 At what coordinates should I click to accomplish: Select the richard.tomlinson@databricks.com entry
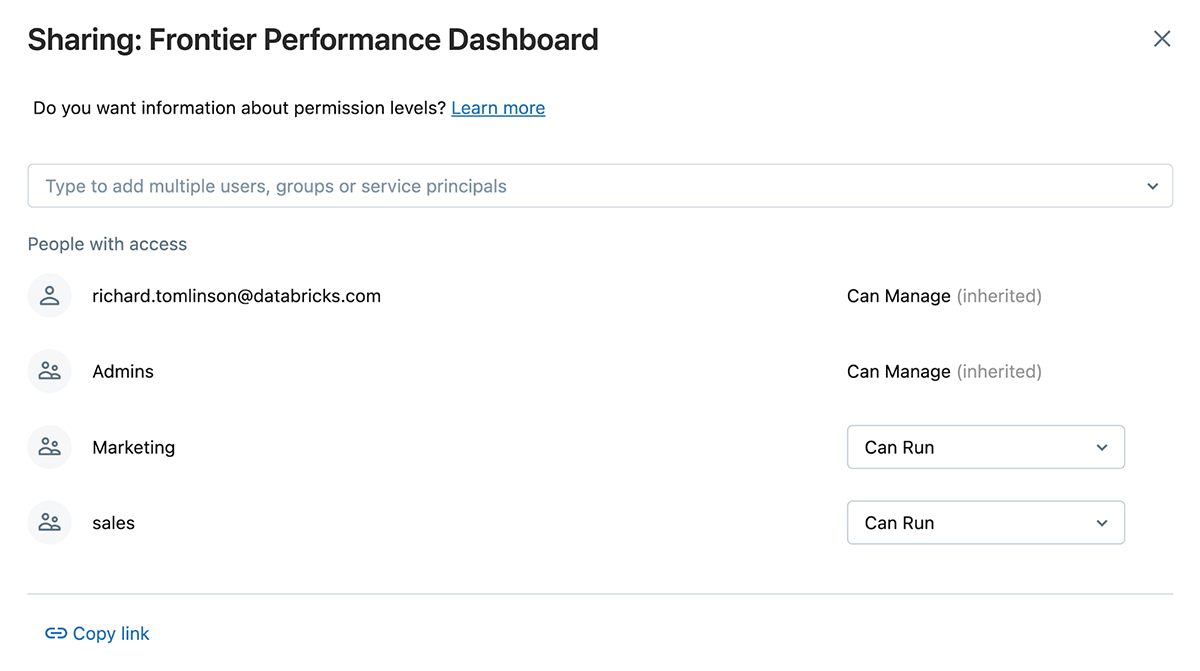coord(236,296)
